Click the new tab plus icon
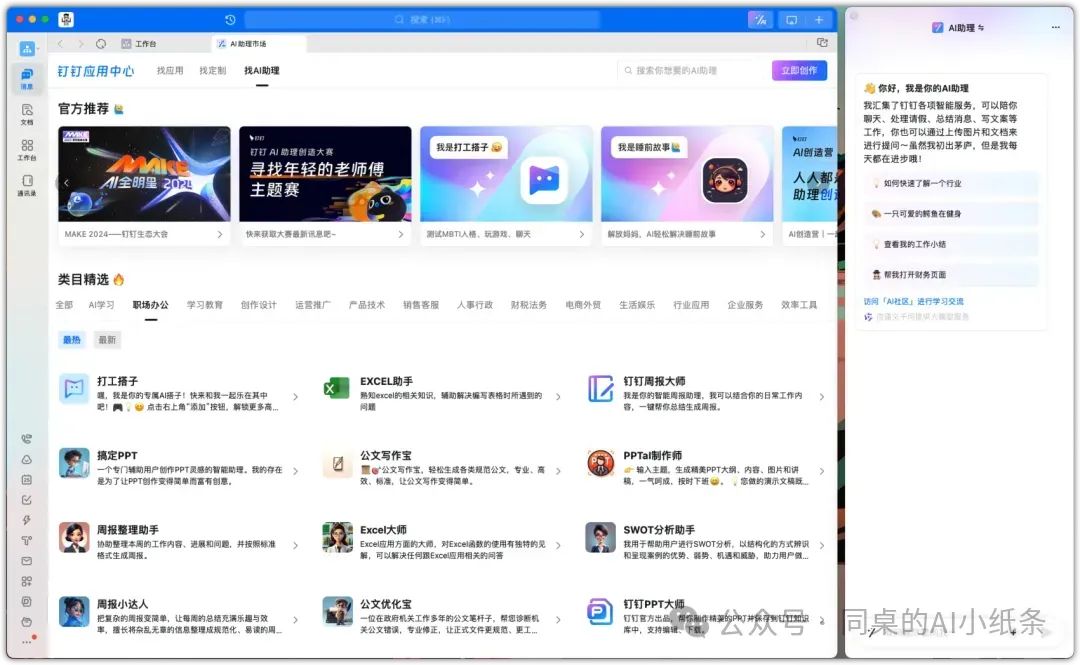 click(819, 19)
